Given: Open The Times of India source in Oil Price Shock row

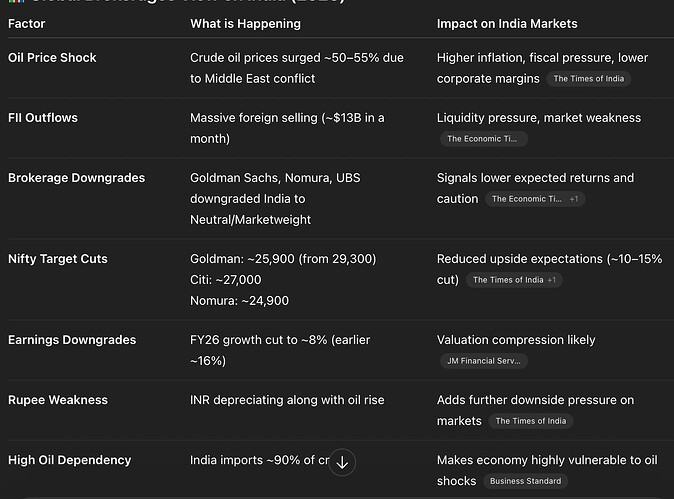Looking at the screenshot, I should click(x=588, y=79).
